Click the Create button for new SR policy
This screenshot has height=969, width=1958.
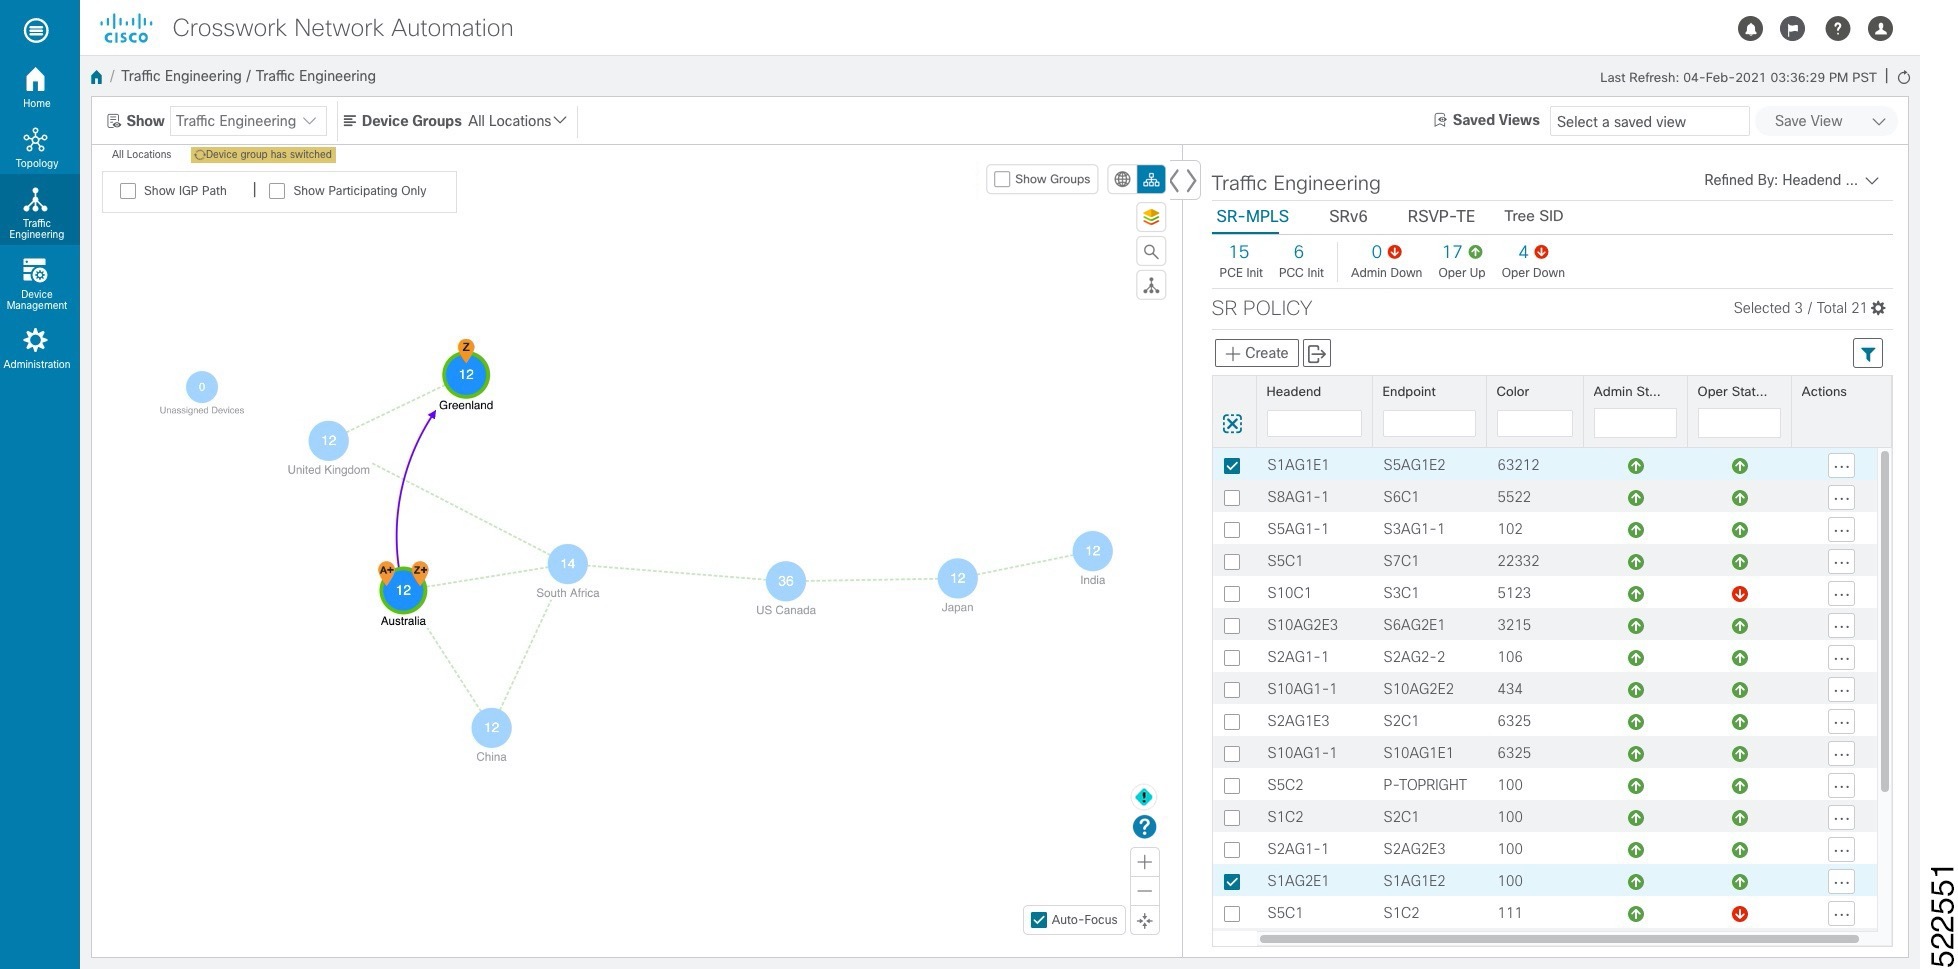pos(1256,353)
